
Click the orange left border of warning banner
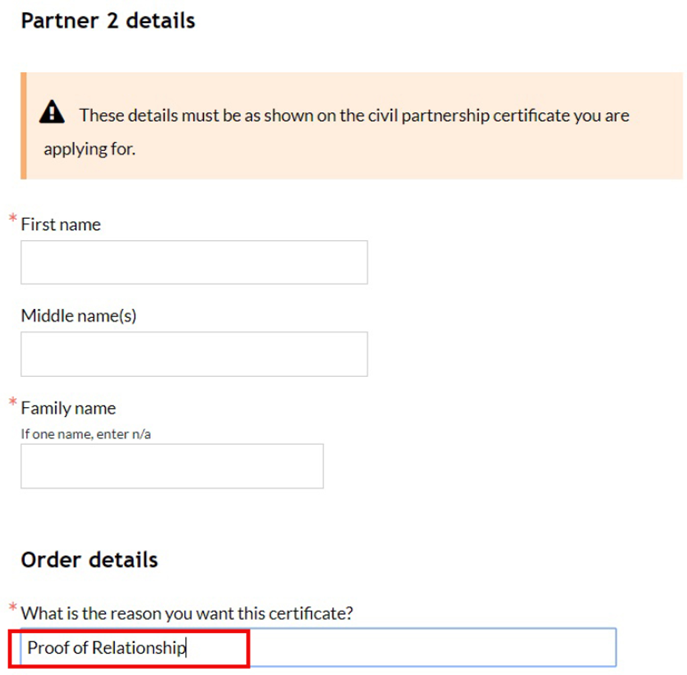[x=24, y=126]
